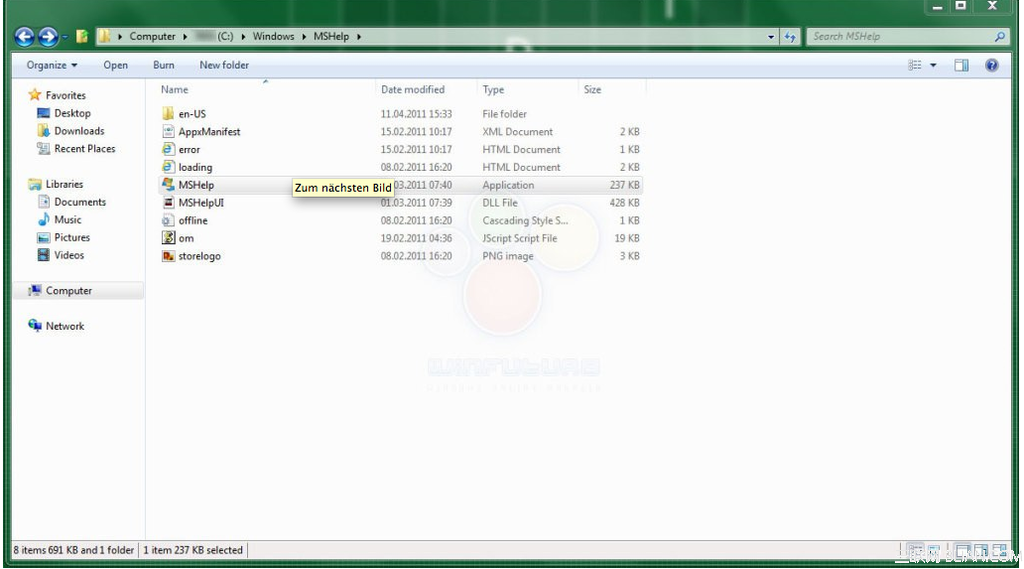Open Favorites in the navigation pane
Viewport: 1024px width, 569px height.
[65, 95]
